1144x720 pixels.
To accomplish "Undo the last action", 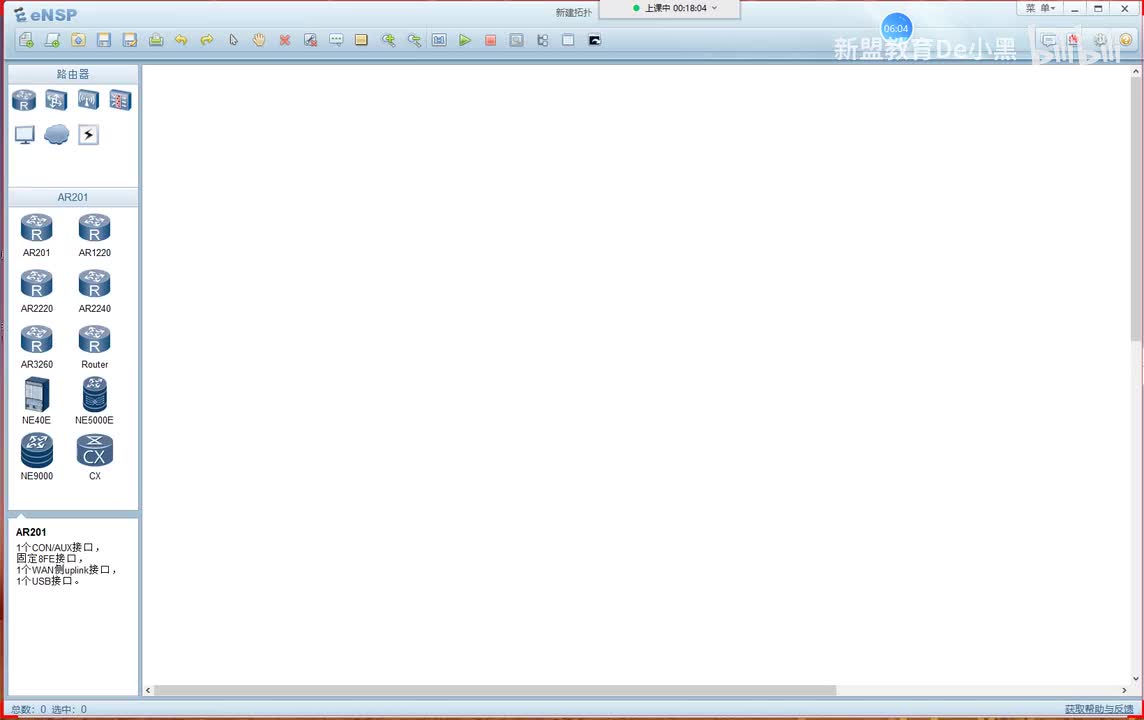I will pyautogui.click(x=181, y=40).
